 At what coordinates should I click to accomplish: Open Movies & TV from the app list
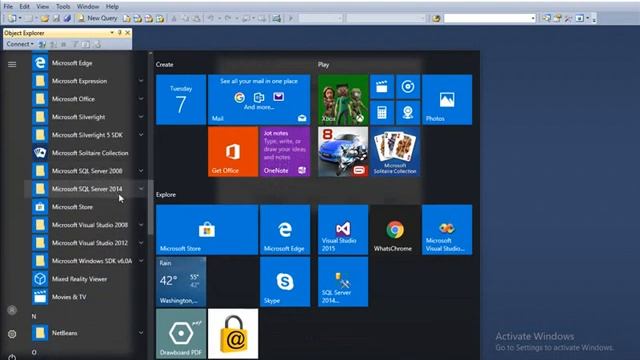[x=82, y=297]
